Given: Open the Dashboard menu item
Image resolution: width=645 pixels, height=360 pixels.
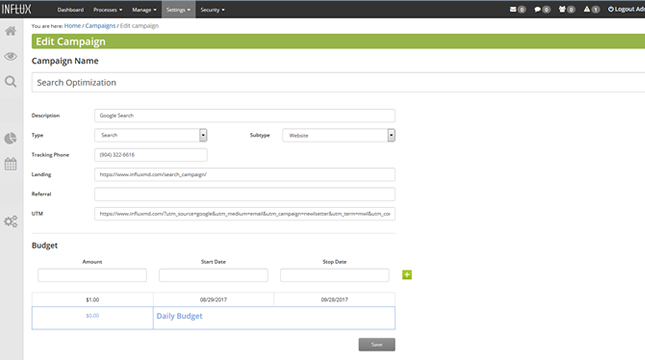Looking at the screenshot, I should pyautogui.click(x=70, y=9).
